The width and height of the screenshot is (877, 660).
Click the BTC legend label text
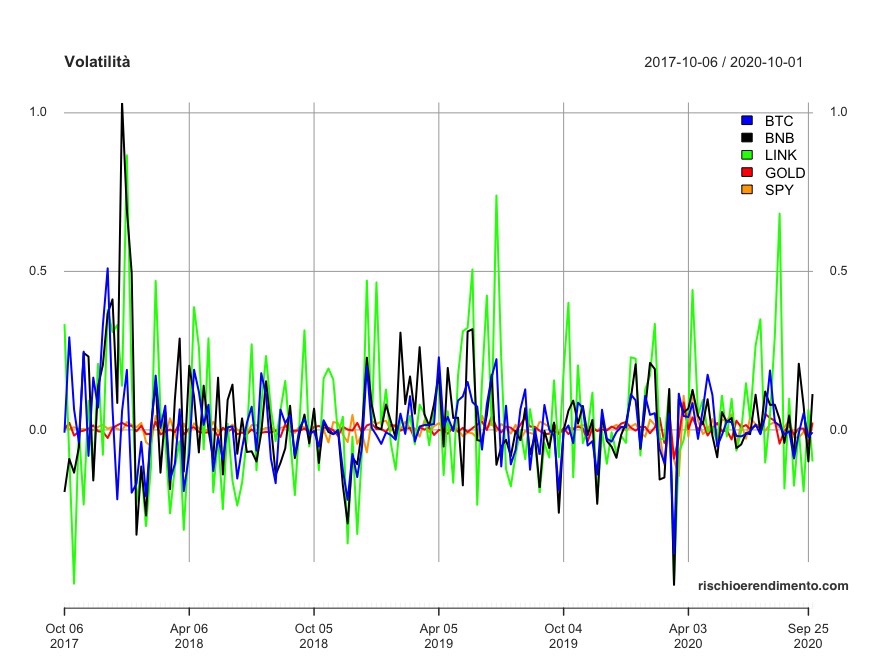779,121
